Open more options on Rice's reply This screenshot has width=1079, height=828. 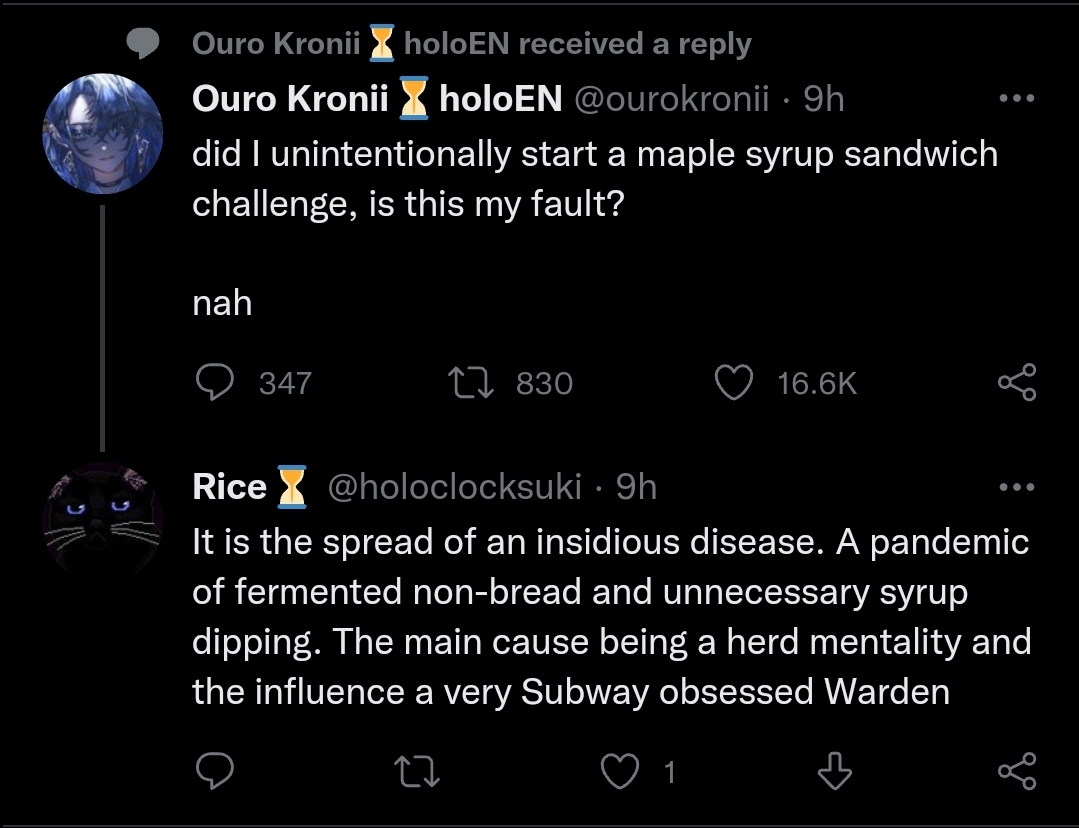click(1017, 487)
